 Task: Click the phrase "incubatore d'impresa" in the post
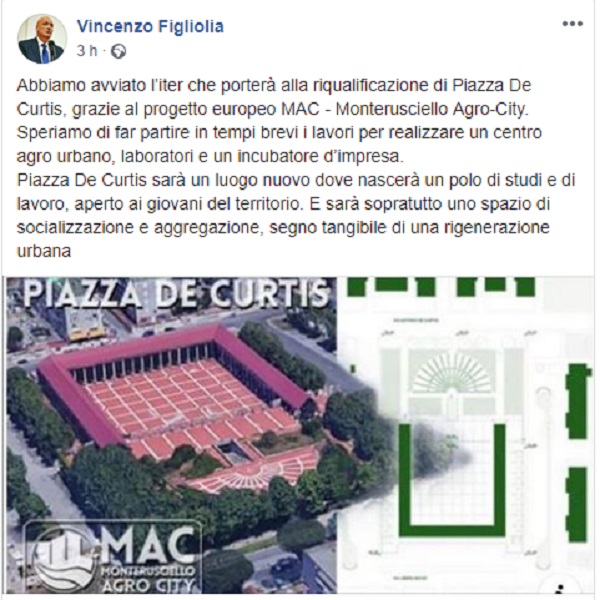[320, 157]
